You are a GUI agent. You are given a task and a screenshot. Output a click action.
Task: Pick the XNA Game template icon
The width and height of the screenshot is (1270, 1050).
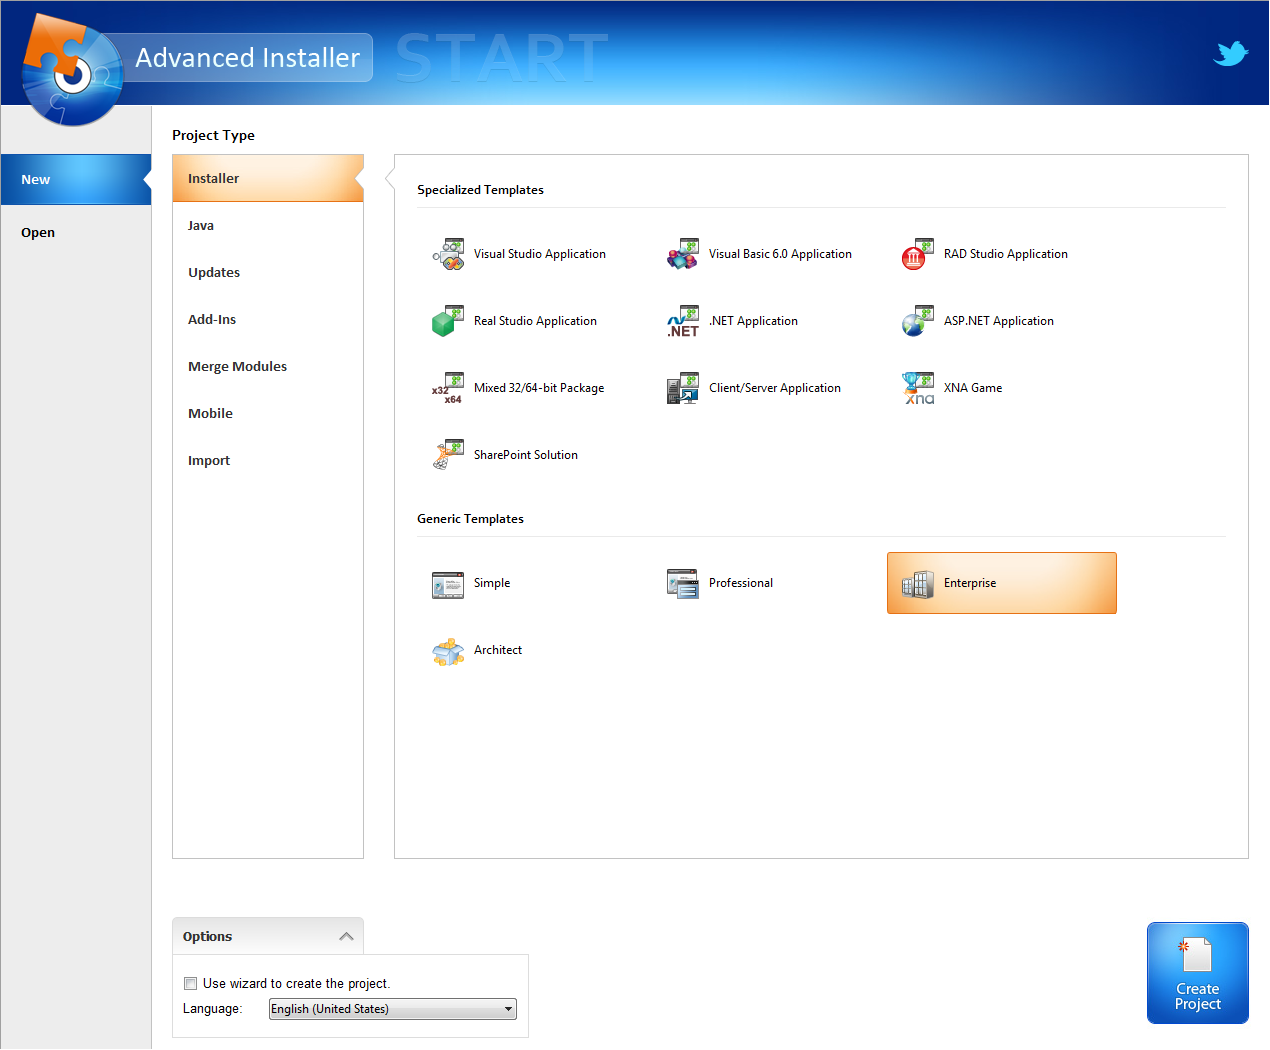917,389
